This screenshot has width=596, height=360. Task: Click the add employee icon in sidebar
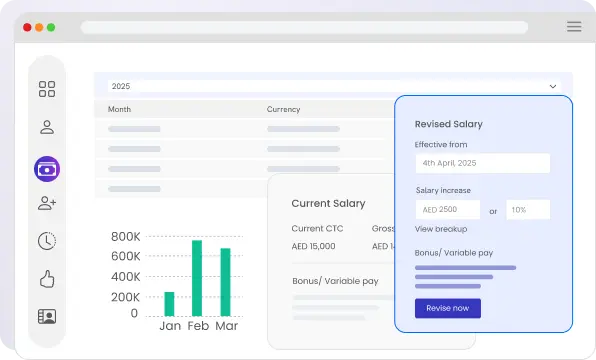coord(47,203)
